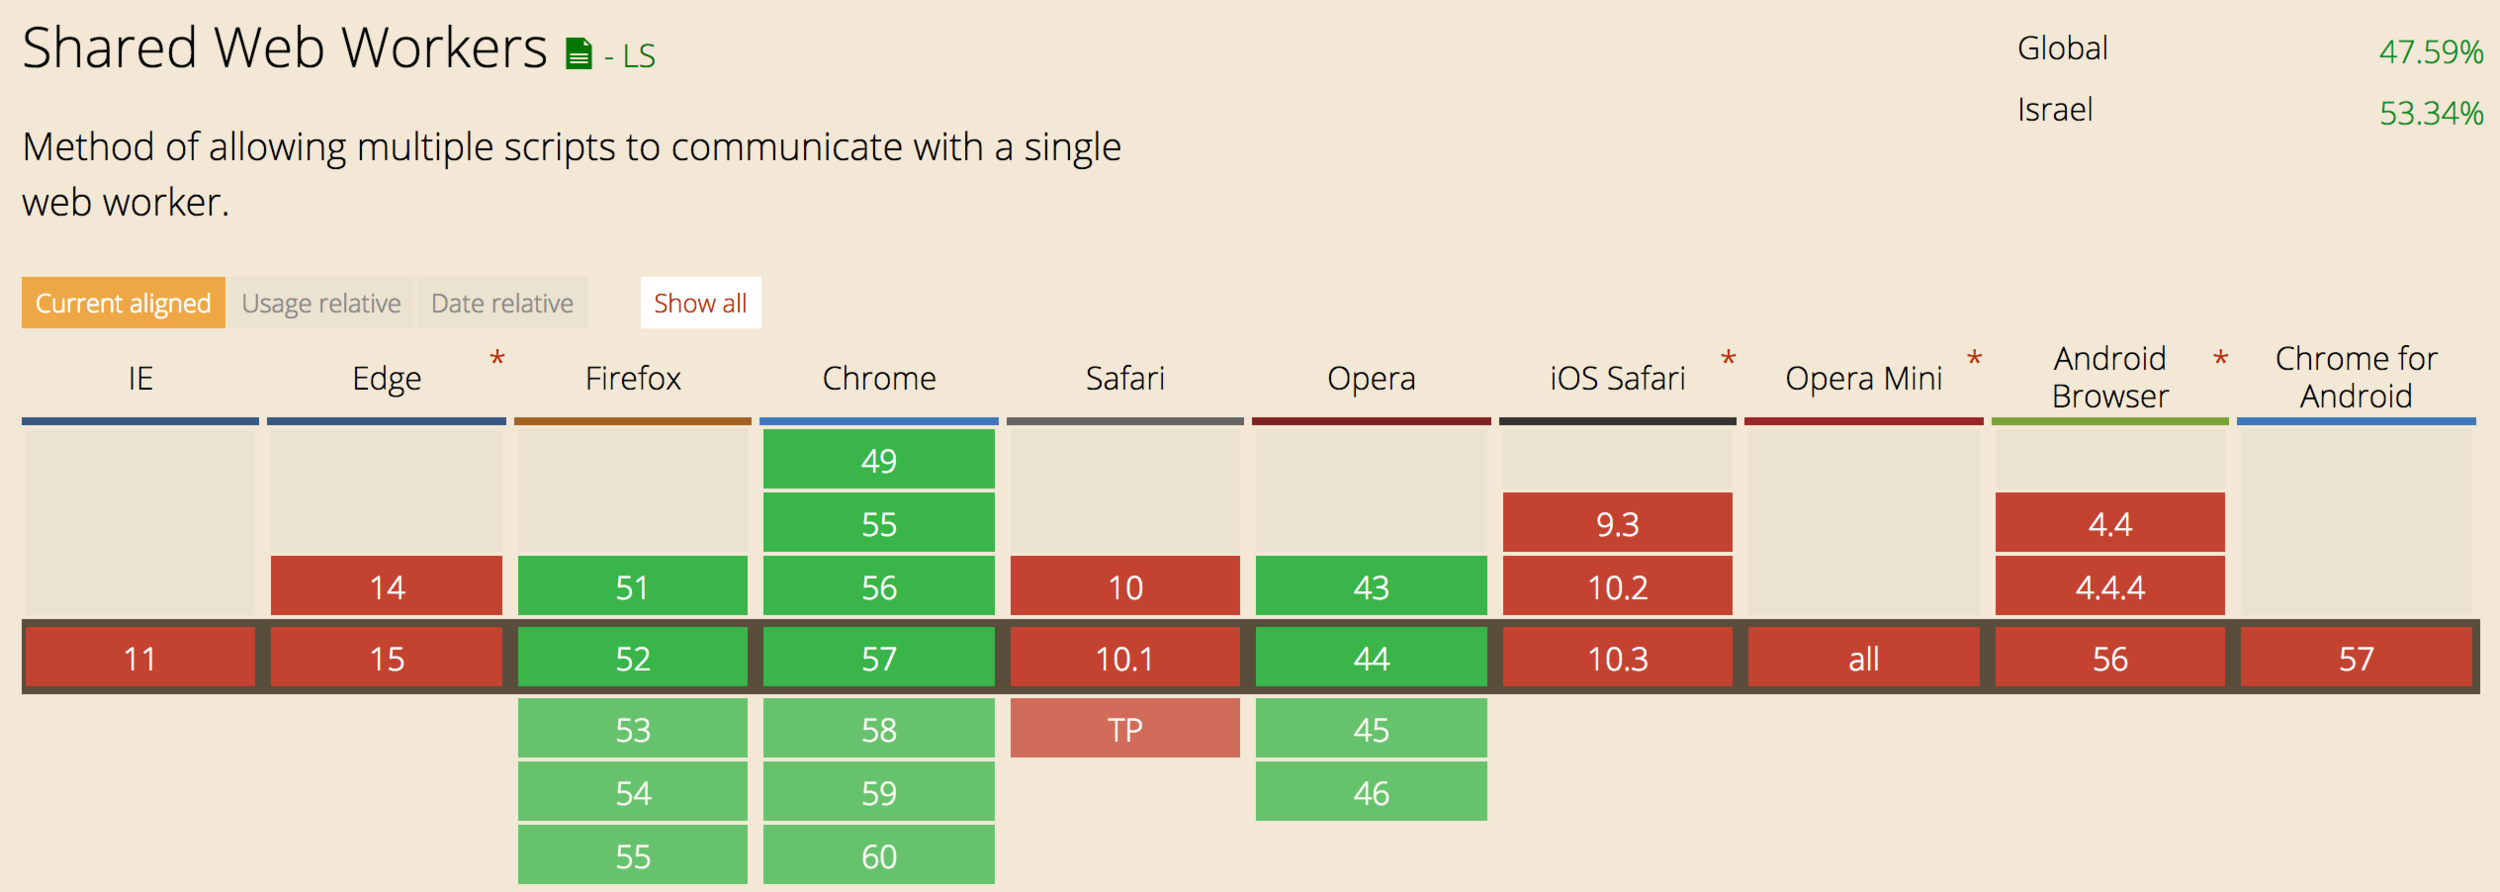Click the asterisk note beside Opera Mini

(x=1974, y=359)
